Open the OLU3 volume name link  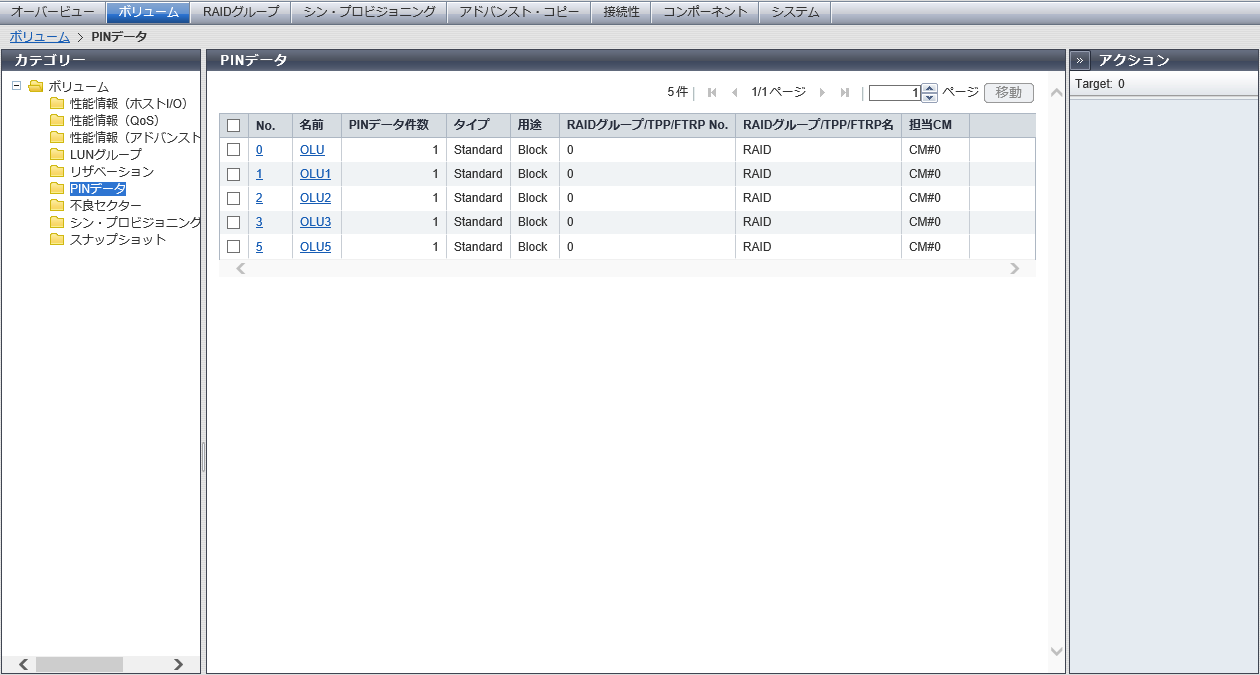[315, 222]
